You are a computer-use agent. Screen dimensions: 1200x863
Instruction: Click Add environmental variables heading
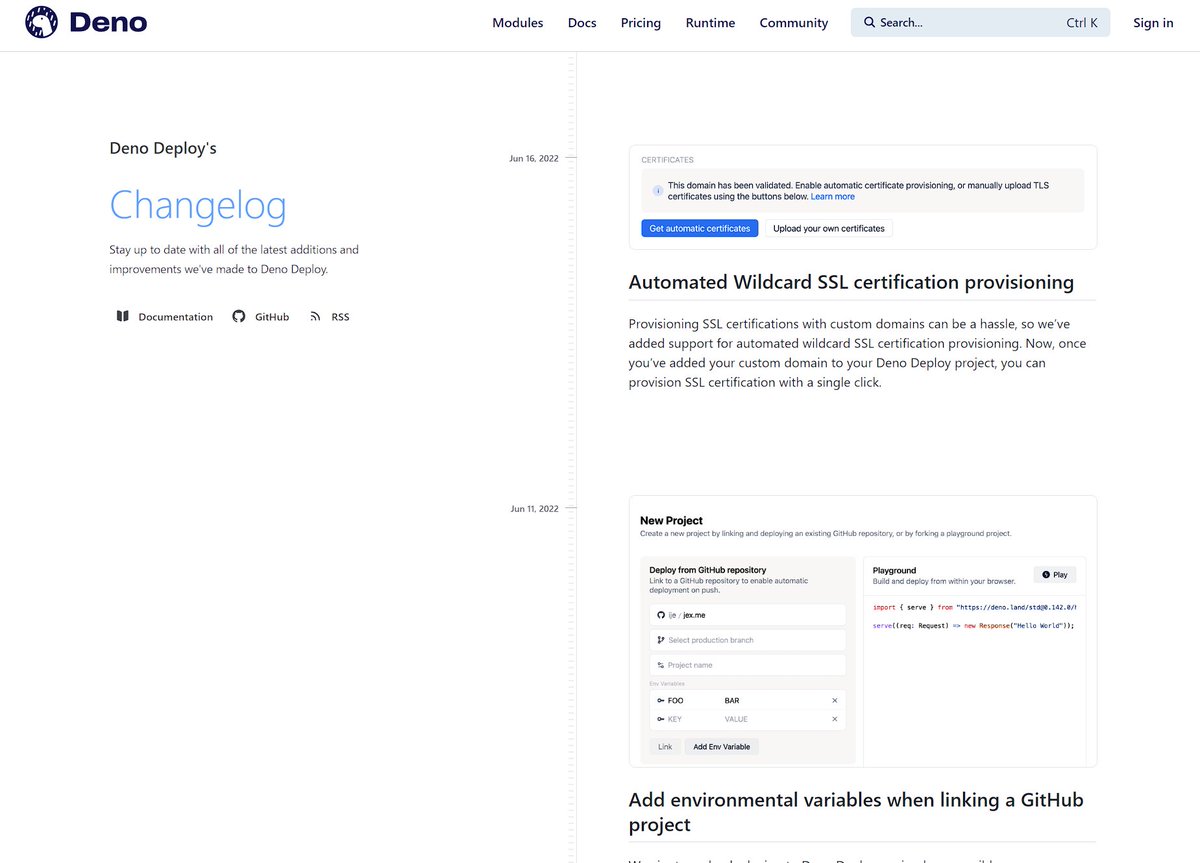pos(856,812)
